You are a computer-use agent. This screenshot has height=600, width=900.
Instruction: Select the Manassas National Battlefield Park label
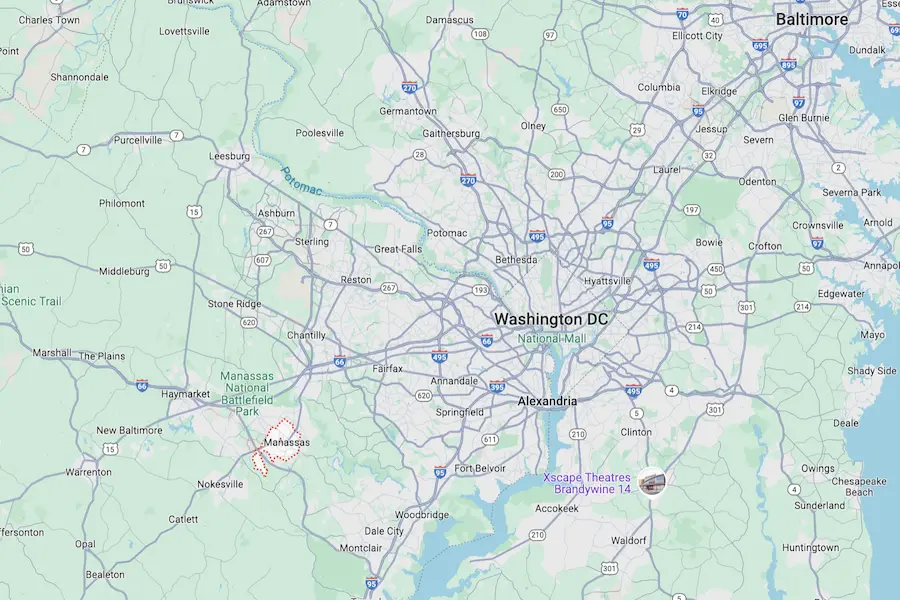tap(247, 394)
